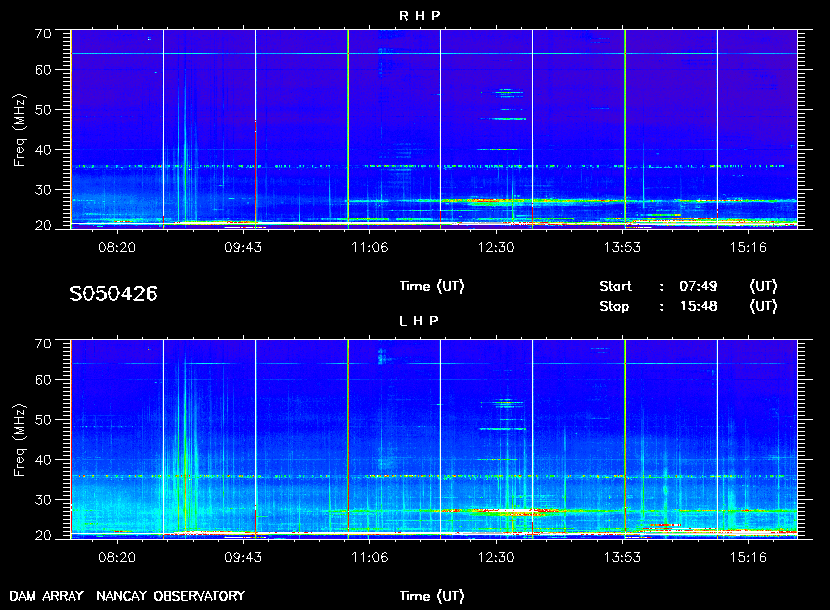830x610 pixels.
Task: Click the "30" frequency tick on LHP axis
Action: coord(43,500)
